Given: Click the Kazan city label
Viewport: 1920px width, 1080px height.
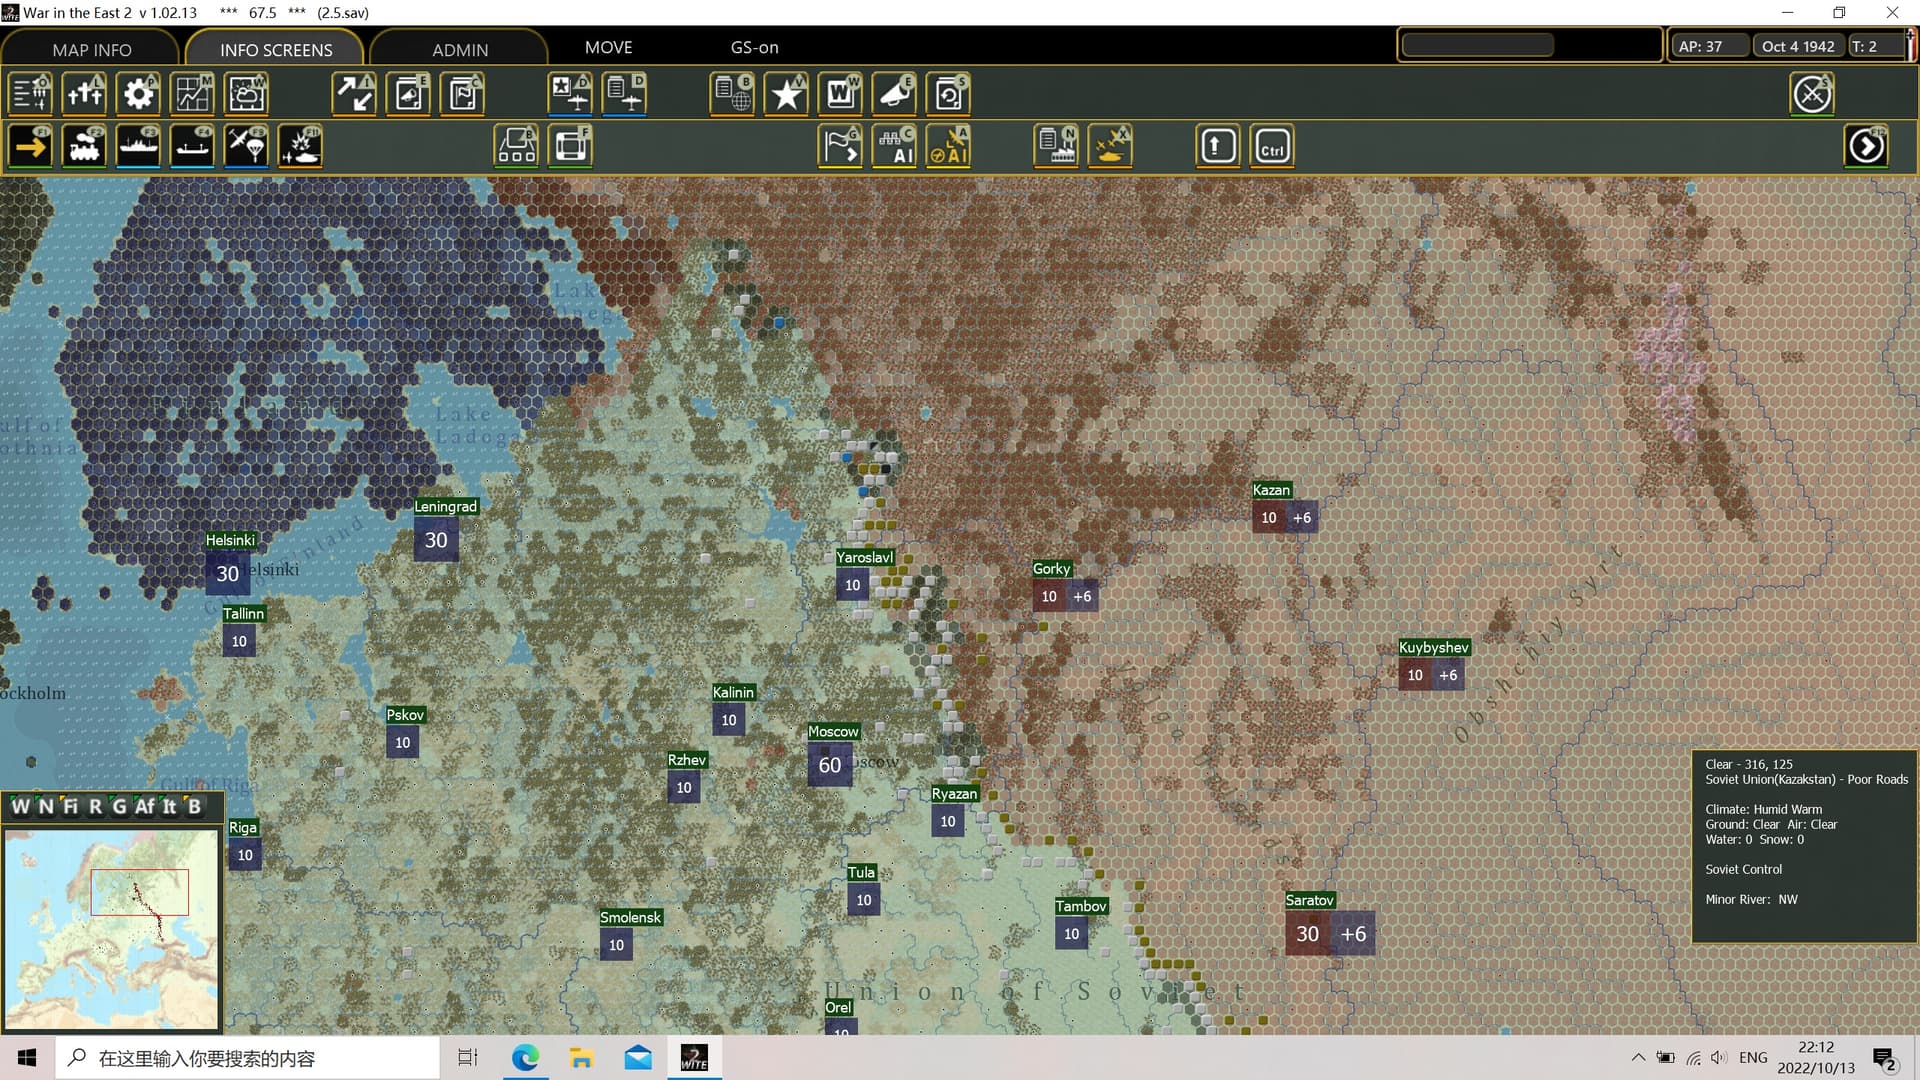Looking at the screenshot, I should coord(1271,490).
